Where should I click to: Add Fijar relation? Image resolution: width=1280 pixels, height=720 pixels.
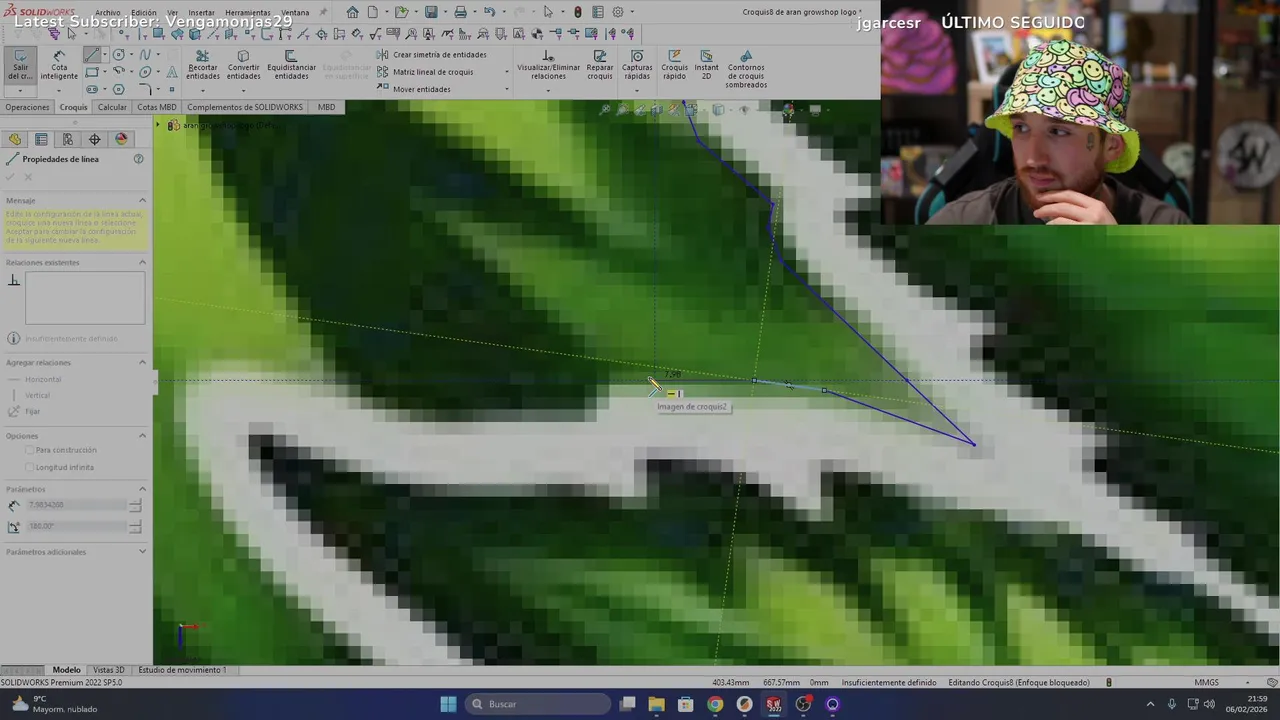(x=25, y=411)
